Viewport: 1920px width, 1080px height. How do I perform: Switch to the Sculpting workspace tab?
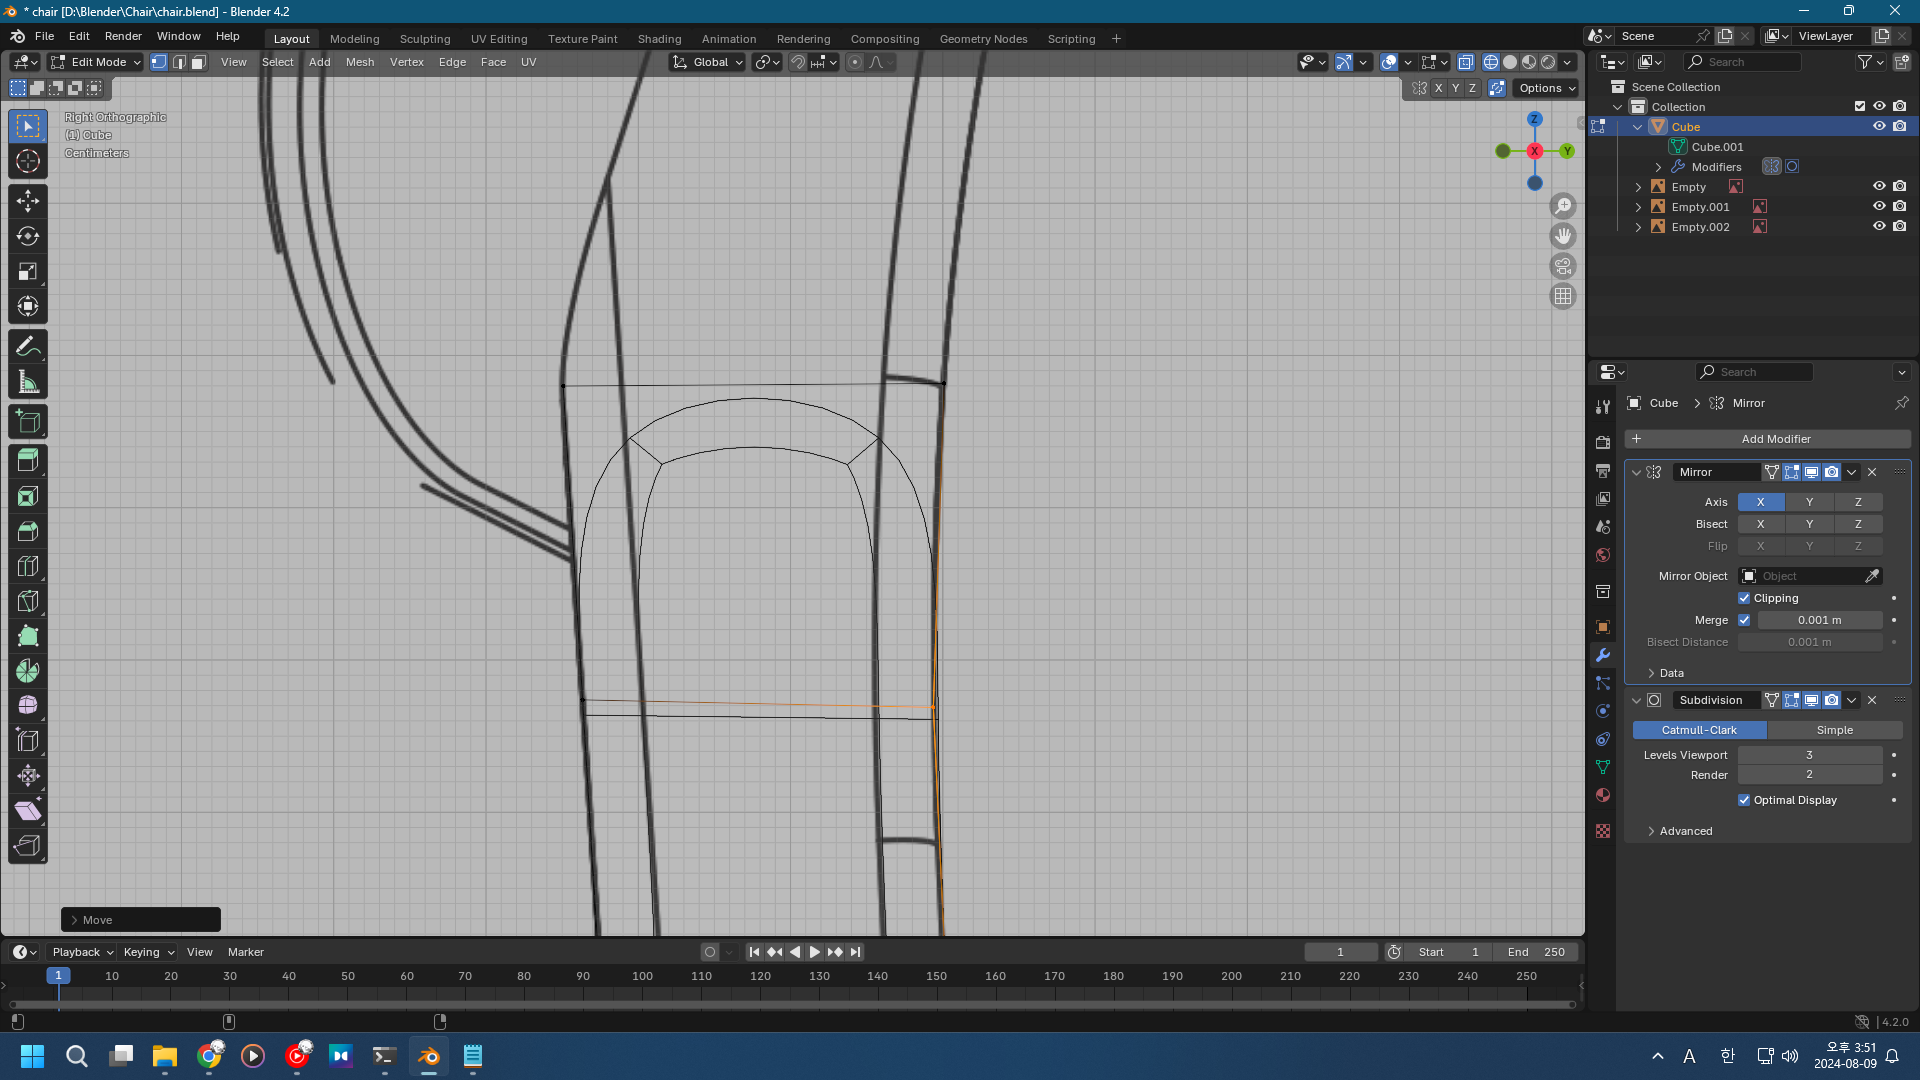425,39
